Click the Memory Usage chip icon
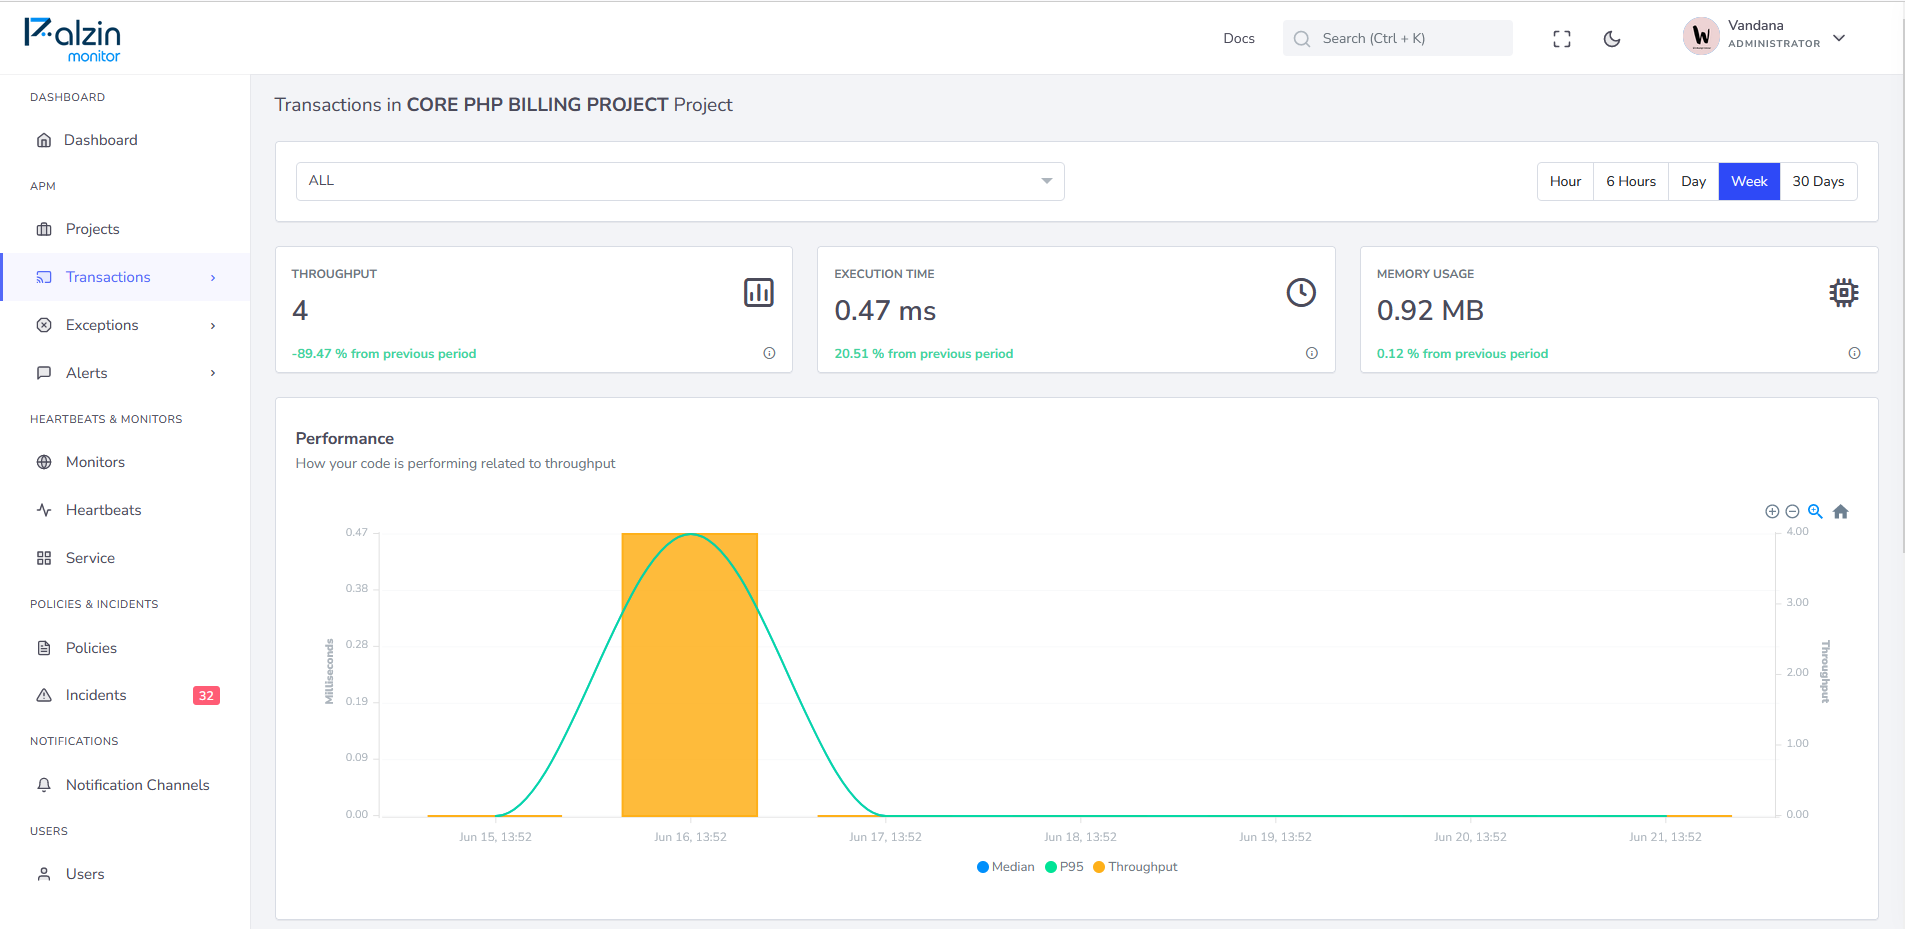 pyautogui.click(x=1844, y=292)
